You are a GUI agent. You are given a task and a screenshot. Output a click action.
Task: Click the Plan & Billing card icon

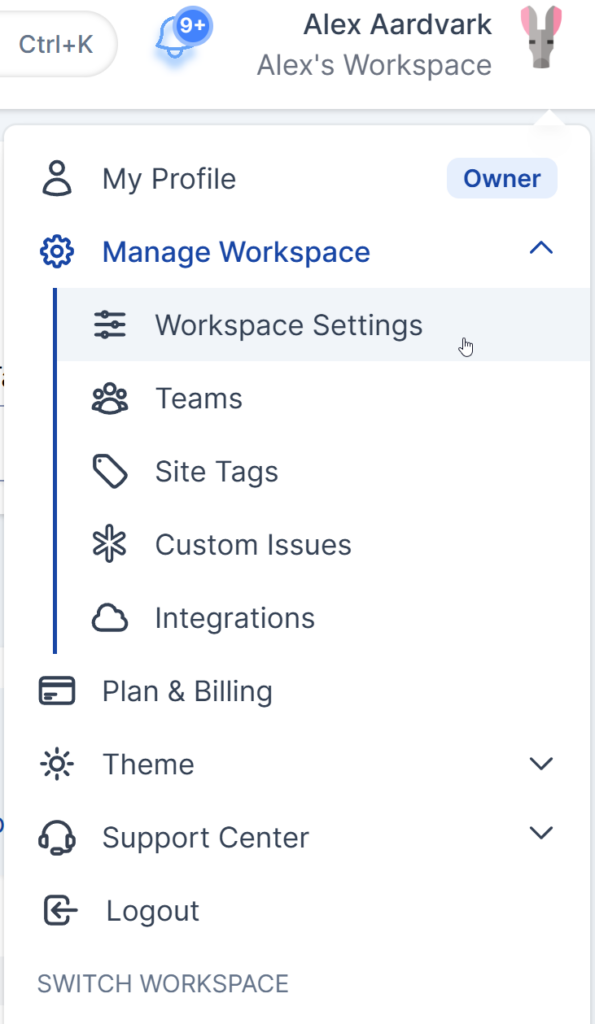pos(57,690)
